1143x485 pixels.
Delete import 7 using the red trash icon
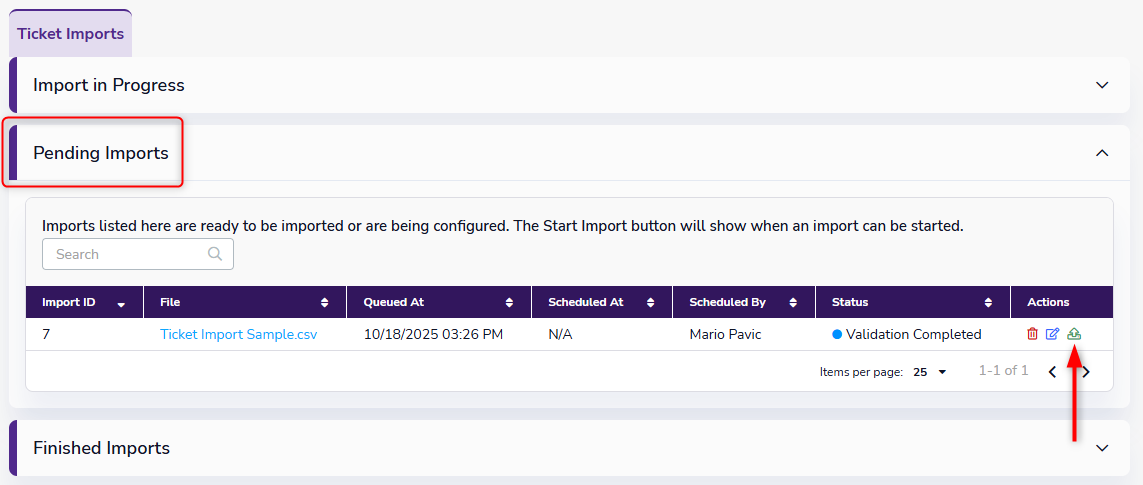coord(1032,334)
